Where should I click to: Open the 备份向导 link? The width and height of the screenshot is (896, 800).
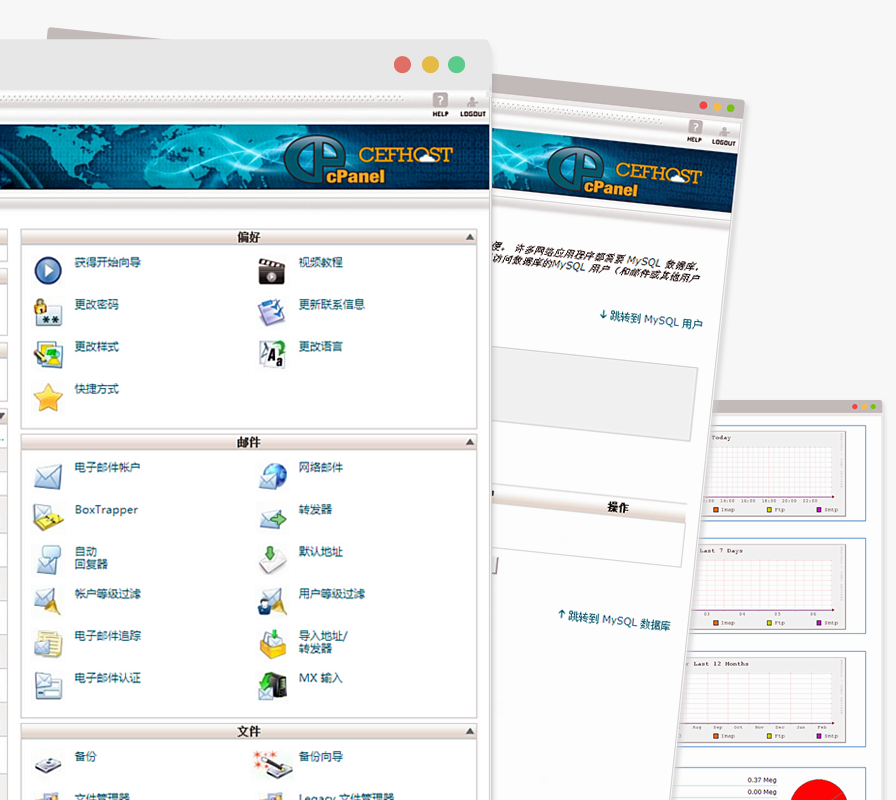(x=321, y=757)
